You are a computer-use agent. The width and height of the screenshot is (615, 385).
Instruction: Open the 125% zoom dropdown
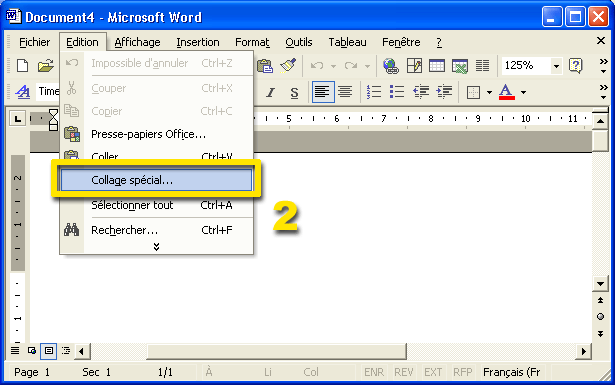coord(556,66)
